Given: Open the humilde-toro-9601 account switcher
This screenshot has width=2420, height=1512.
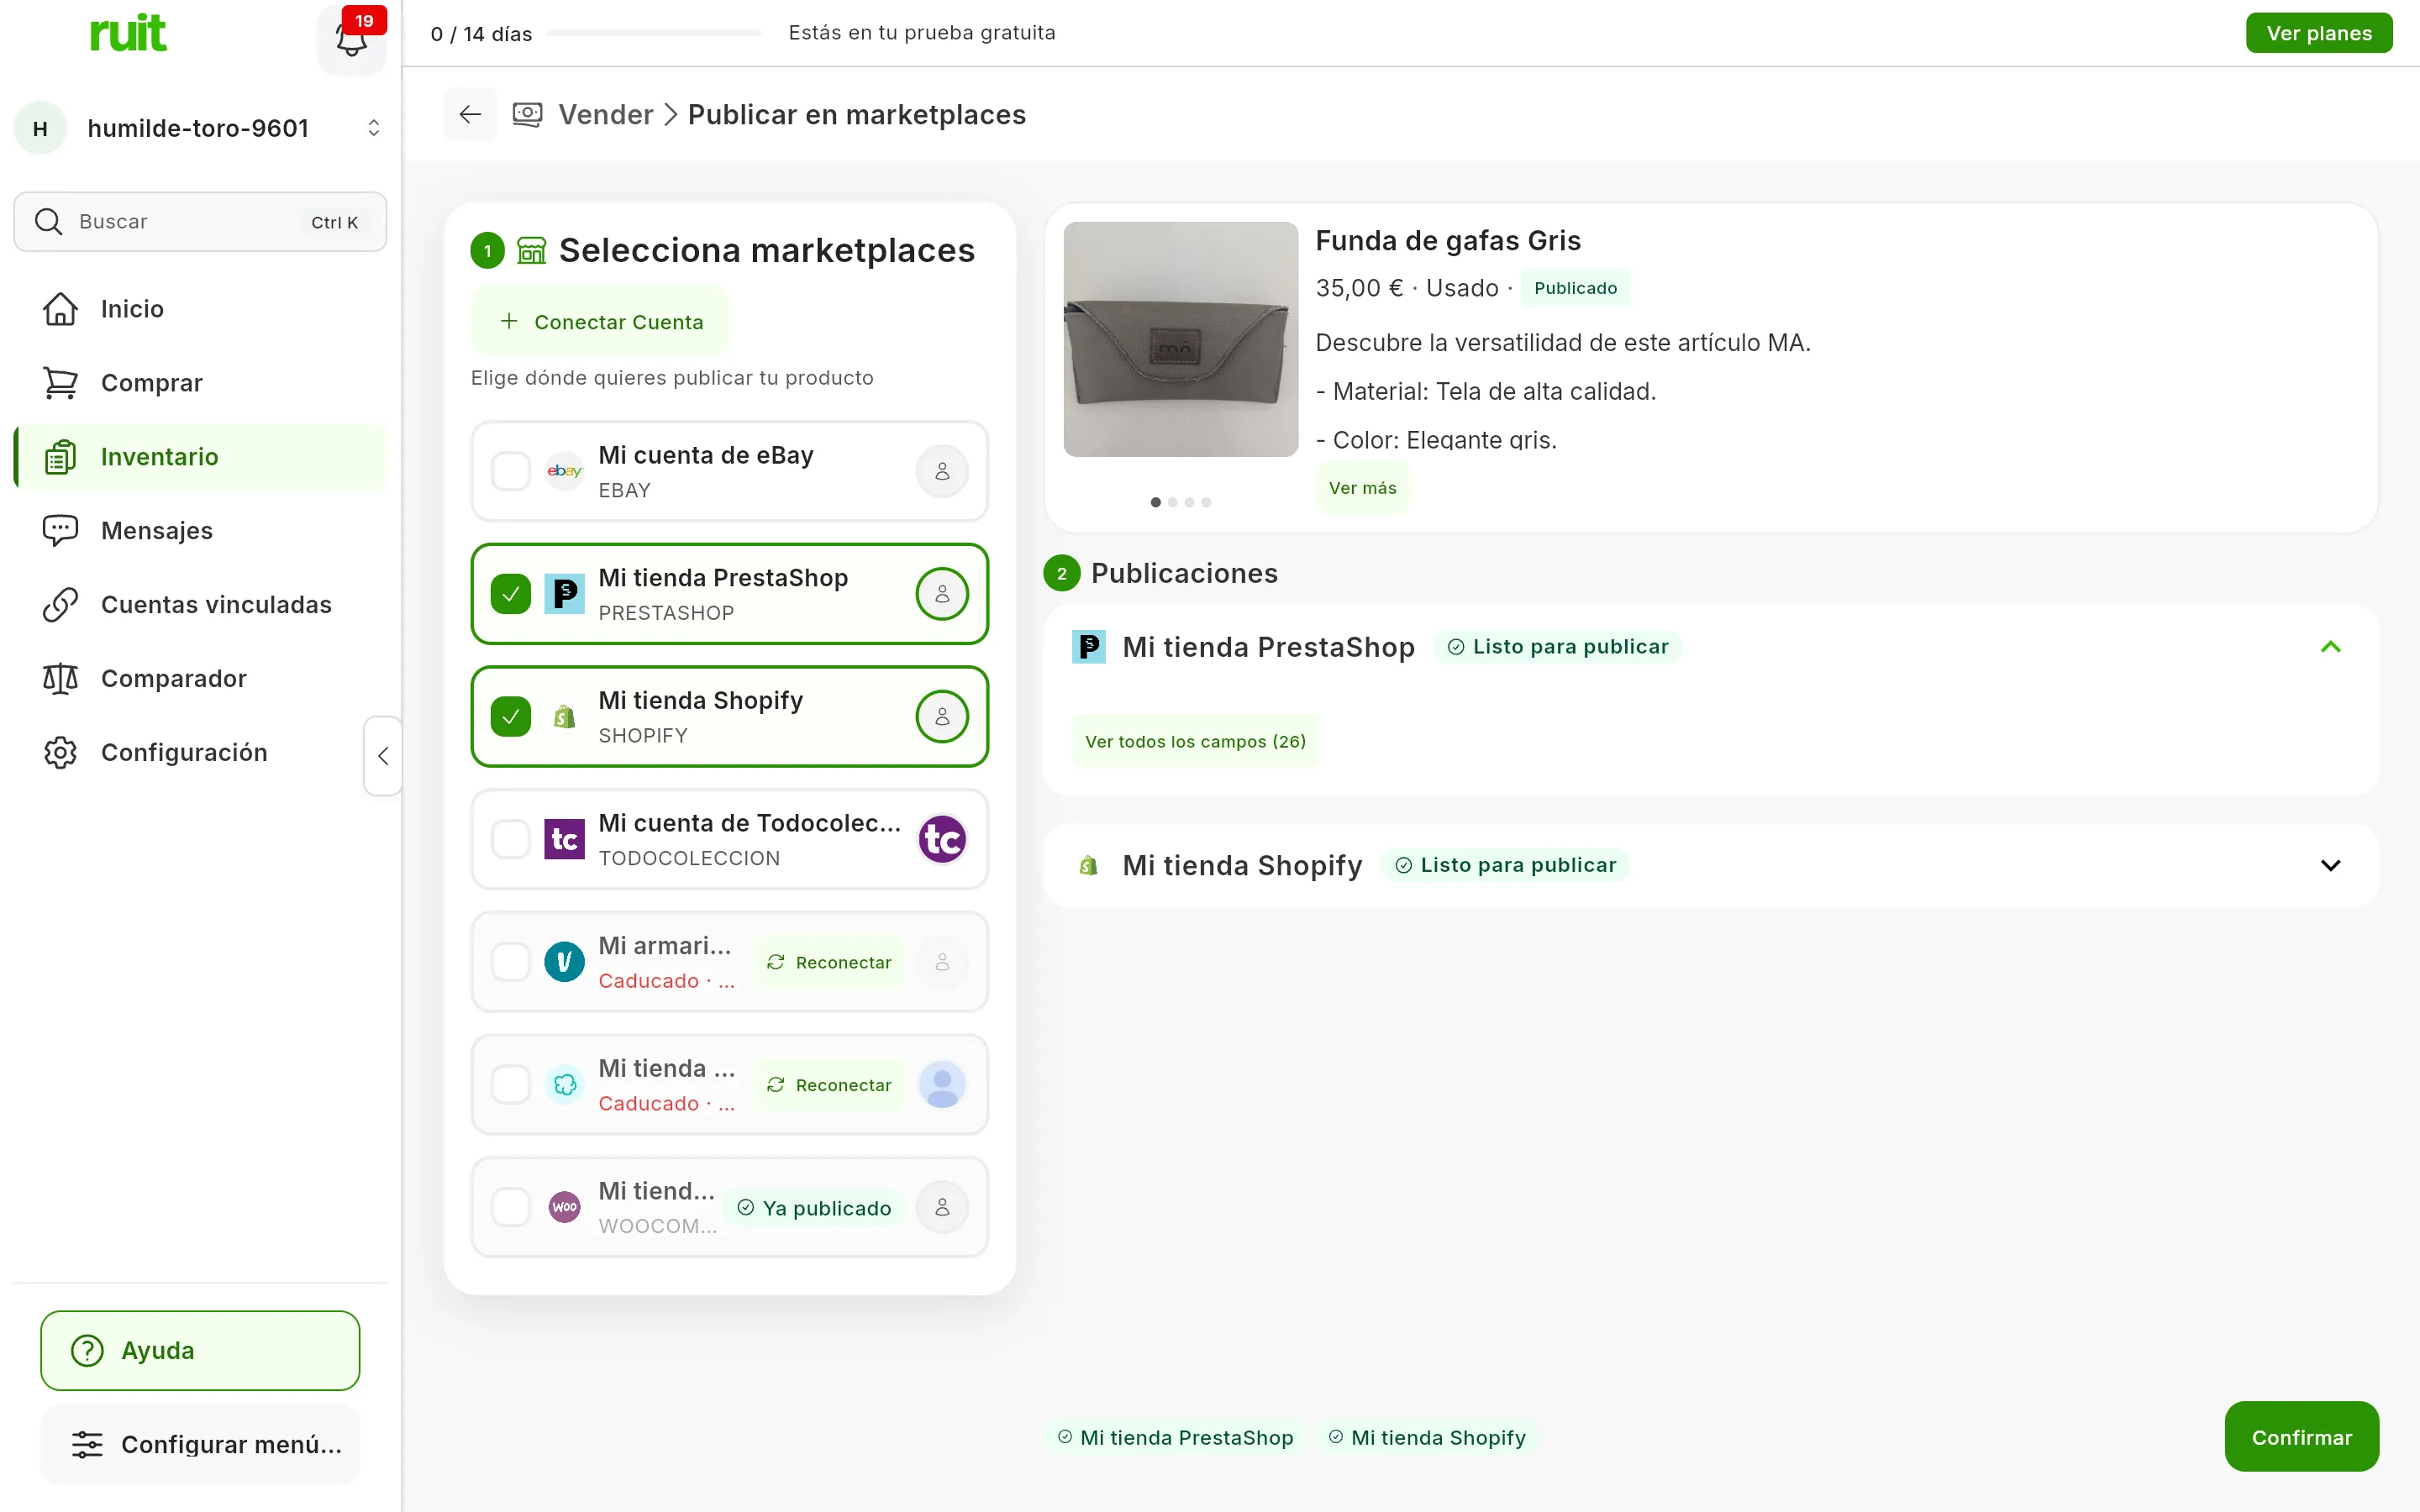Looking at the screenshot, I should coord(200,128).
